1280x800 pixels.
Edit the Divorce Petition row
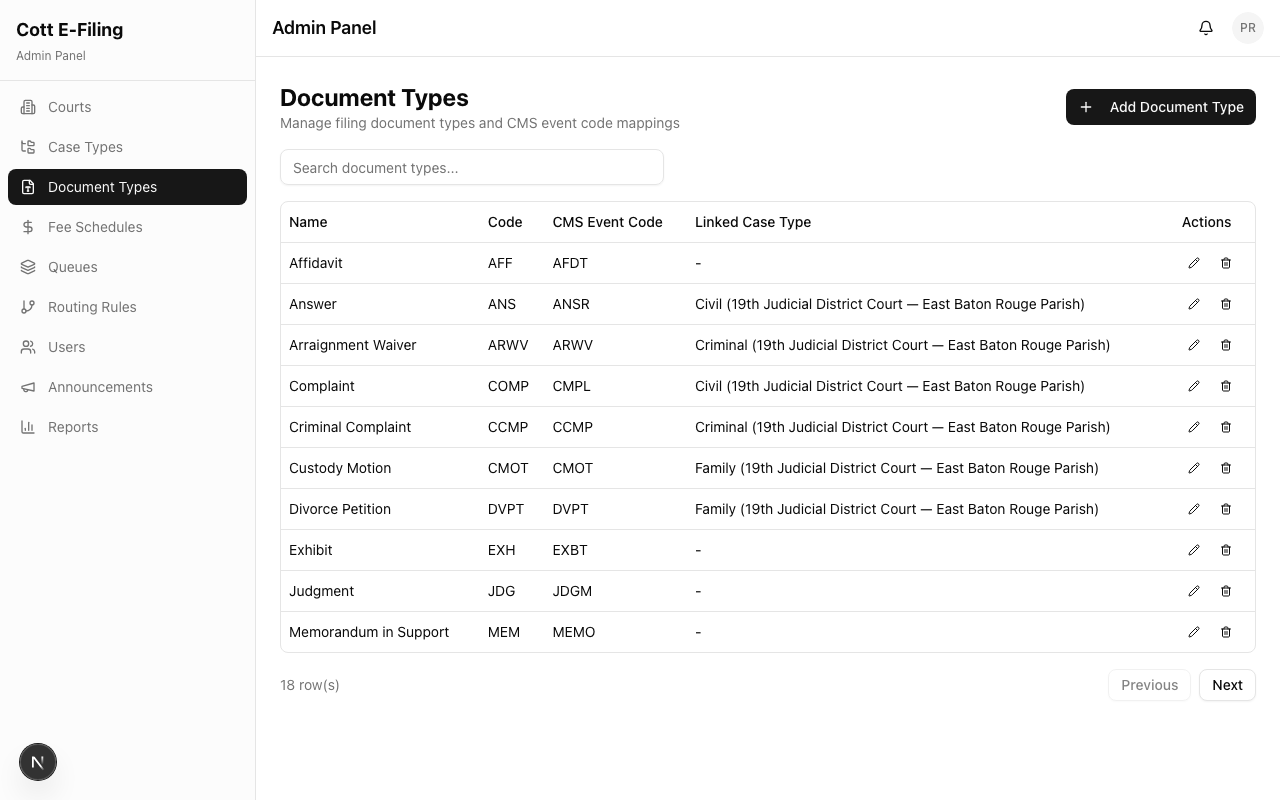pyautogui.click(x=1194, y=509)
